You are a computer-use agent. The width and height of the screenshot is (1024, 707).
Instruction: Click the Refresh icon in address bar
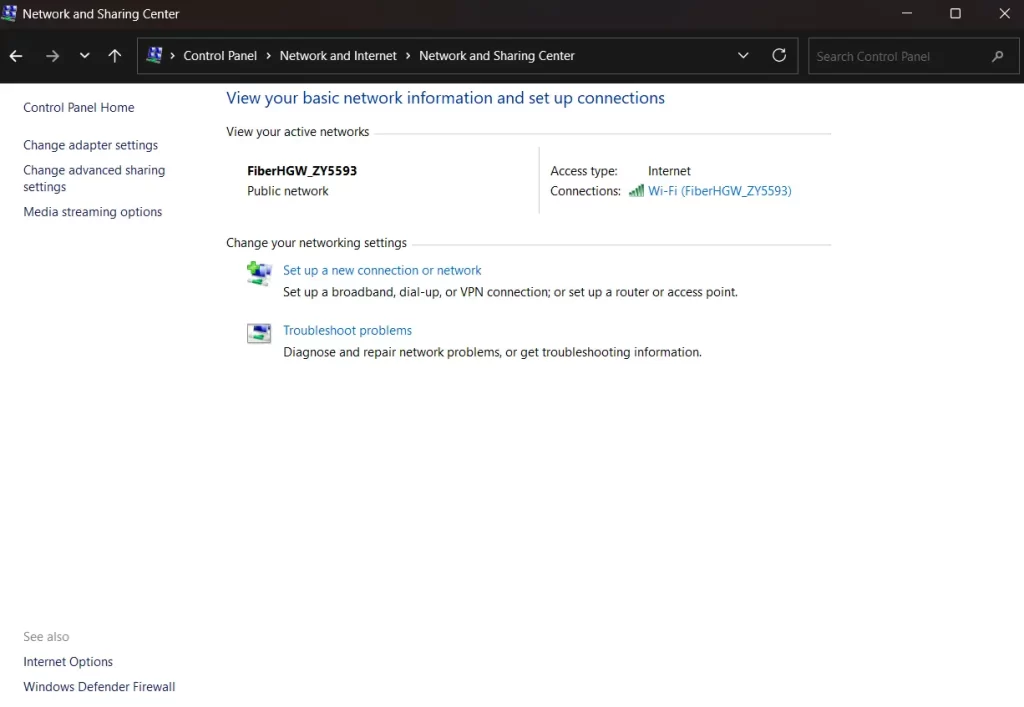tap(779, 56)
